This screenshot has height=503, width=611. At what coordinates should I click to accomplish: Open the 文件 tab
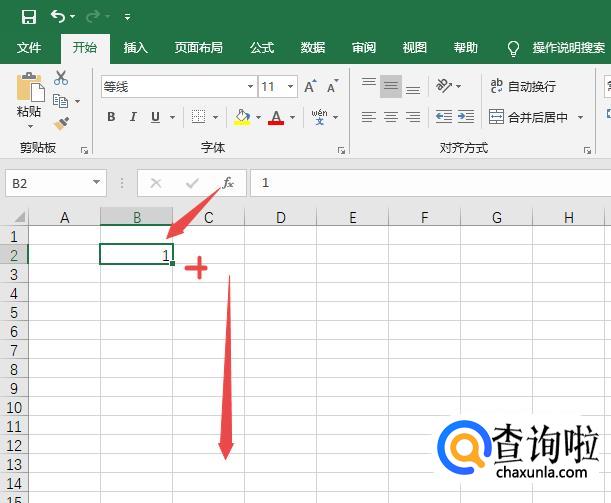(29, 48)
